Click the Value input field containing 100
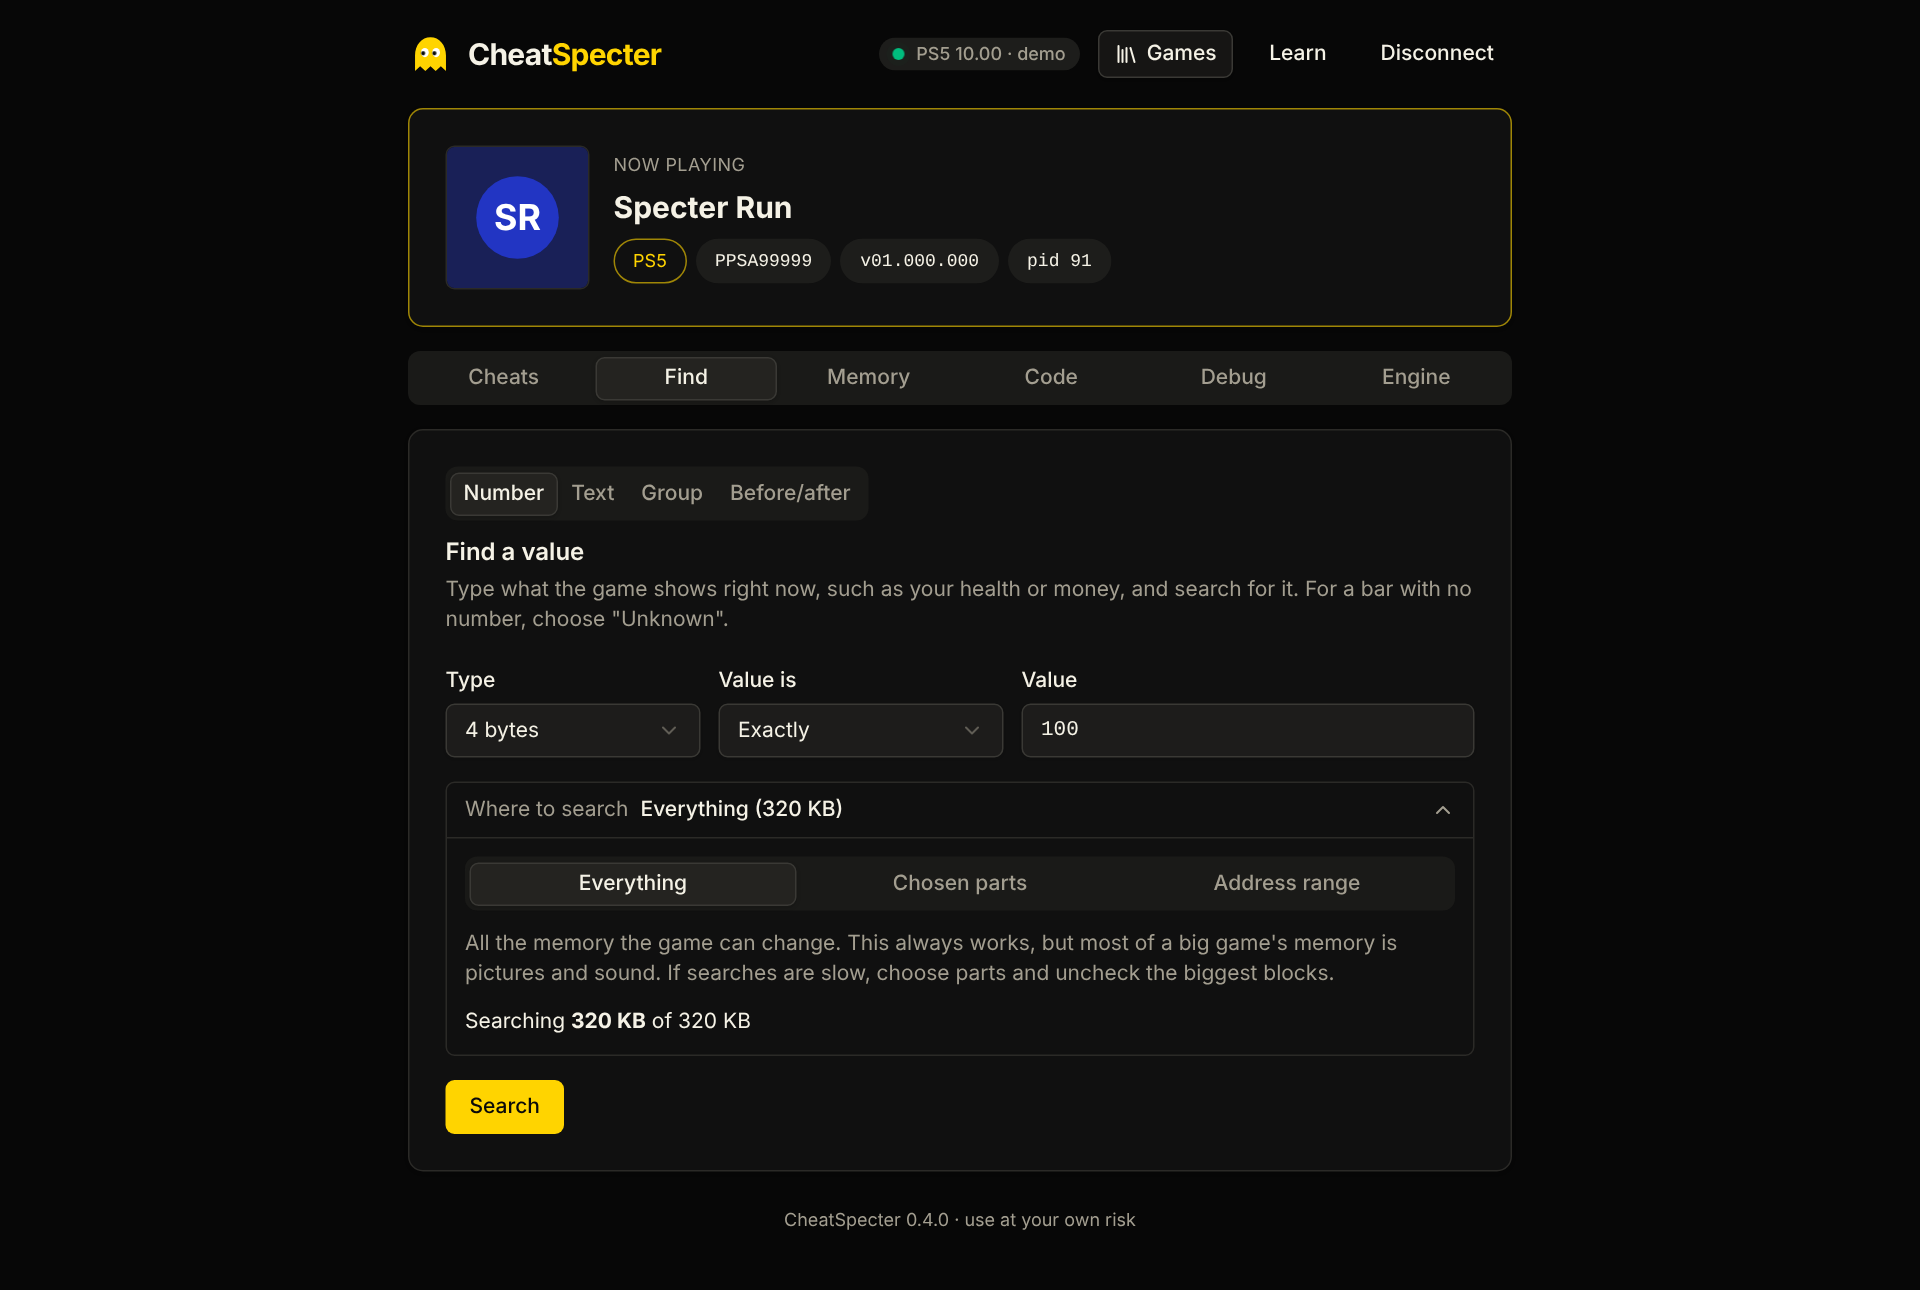 (1248, 731)
